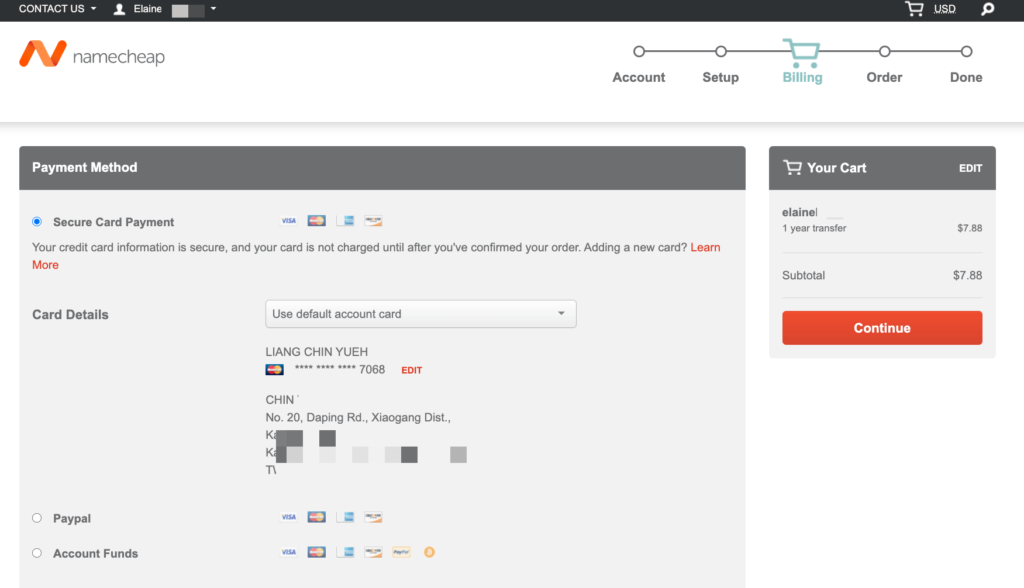
Task: Click the Discover icon in Account Funds row
Action: (373, 553)
